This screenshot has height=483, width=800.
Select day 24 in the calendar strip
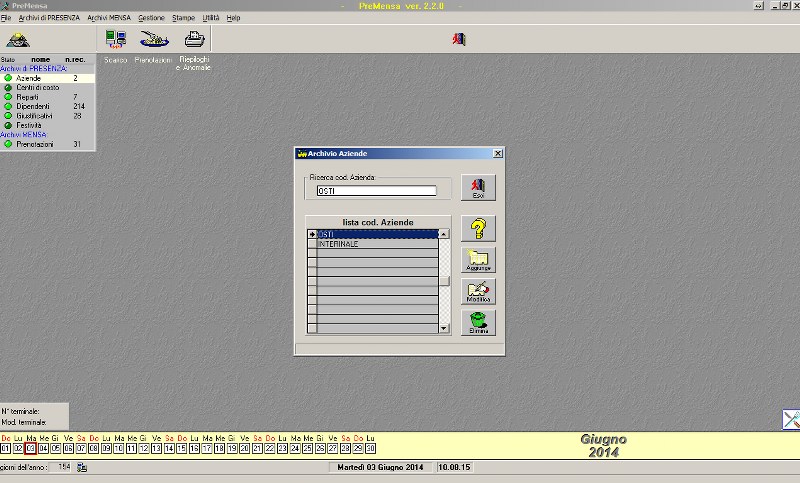click(x=295, y=448)
